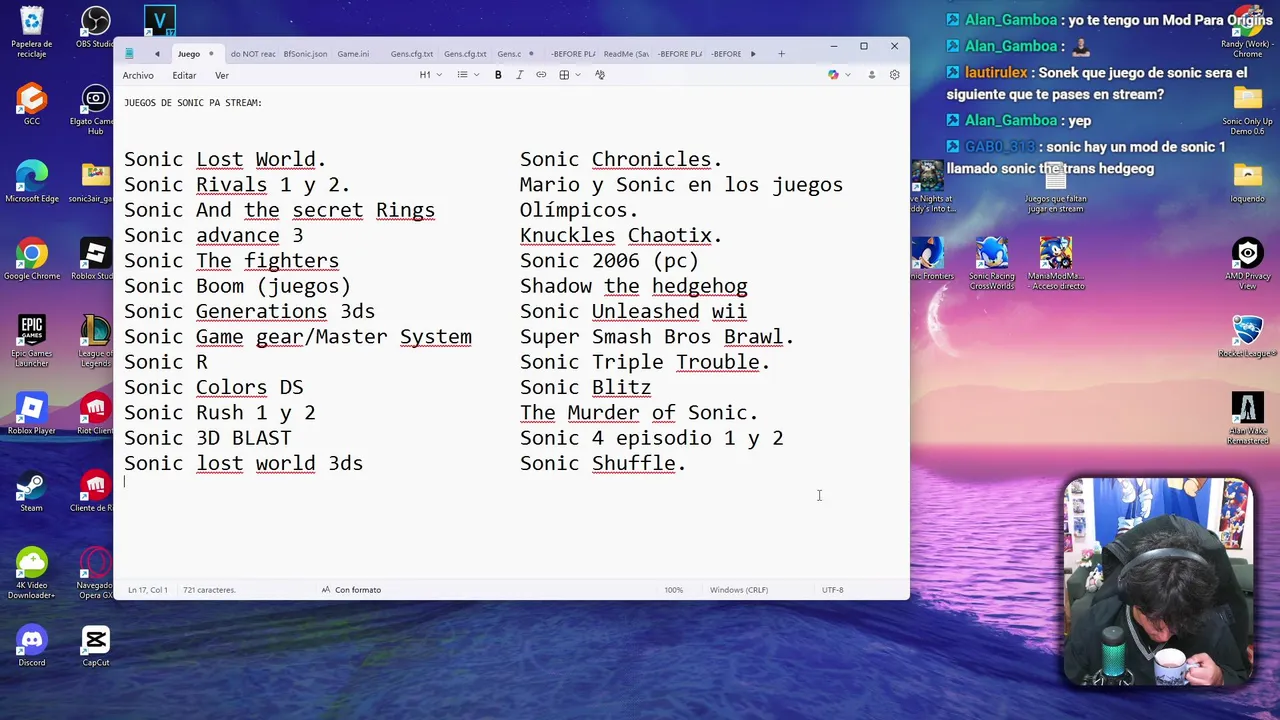The image size is (1280, 720).
Task: Open the Editar menu
Action: point(184,75)
